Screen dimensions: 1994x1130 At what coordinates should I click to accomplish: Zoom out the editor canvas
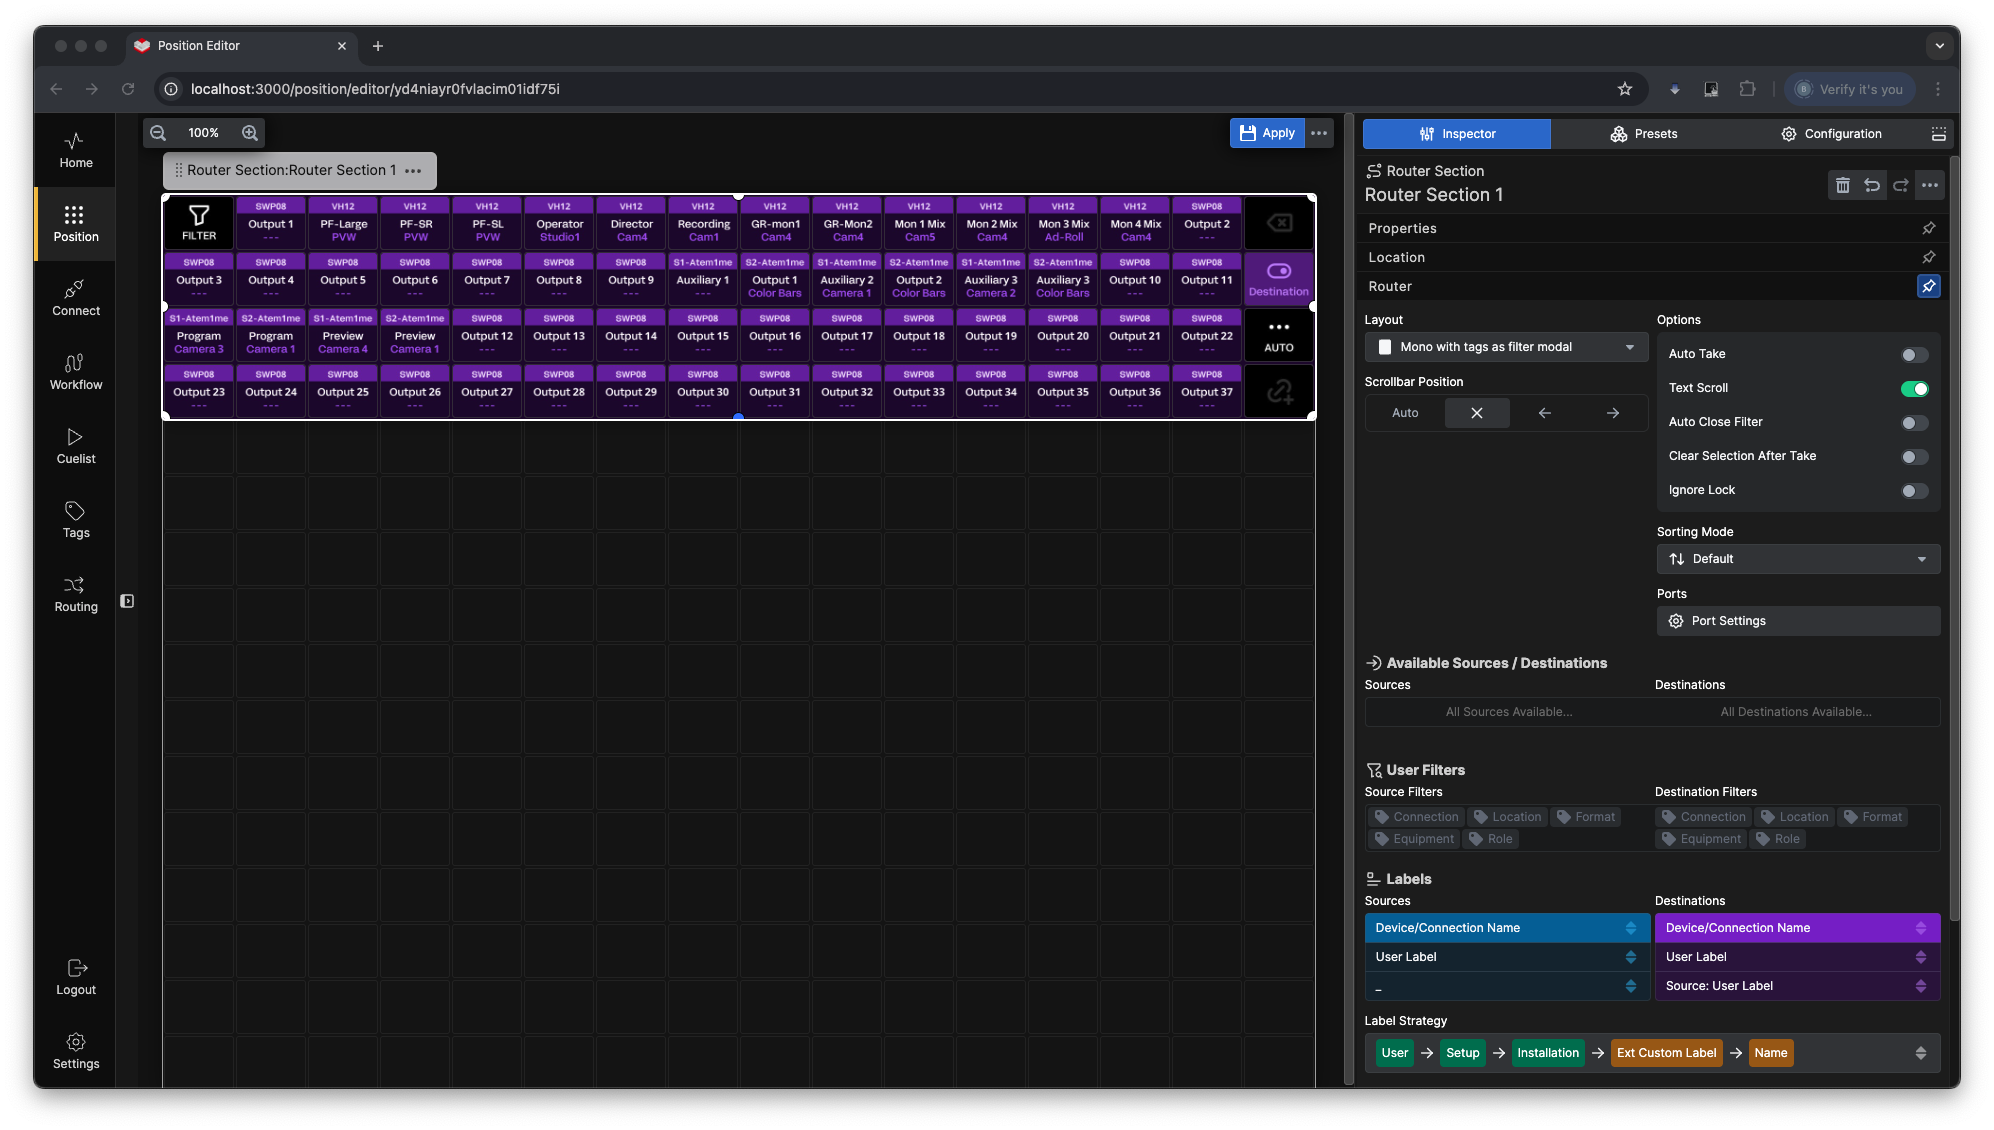[x=158, y=133]
